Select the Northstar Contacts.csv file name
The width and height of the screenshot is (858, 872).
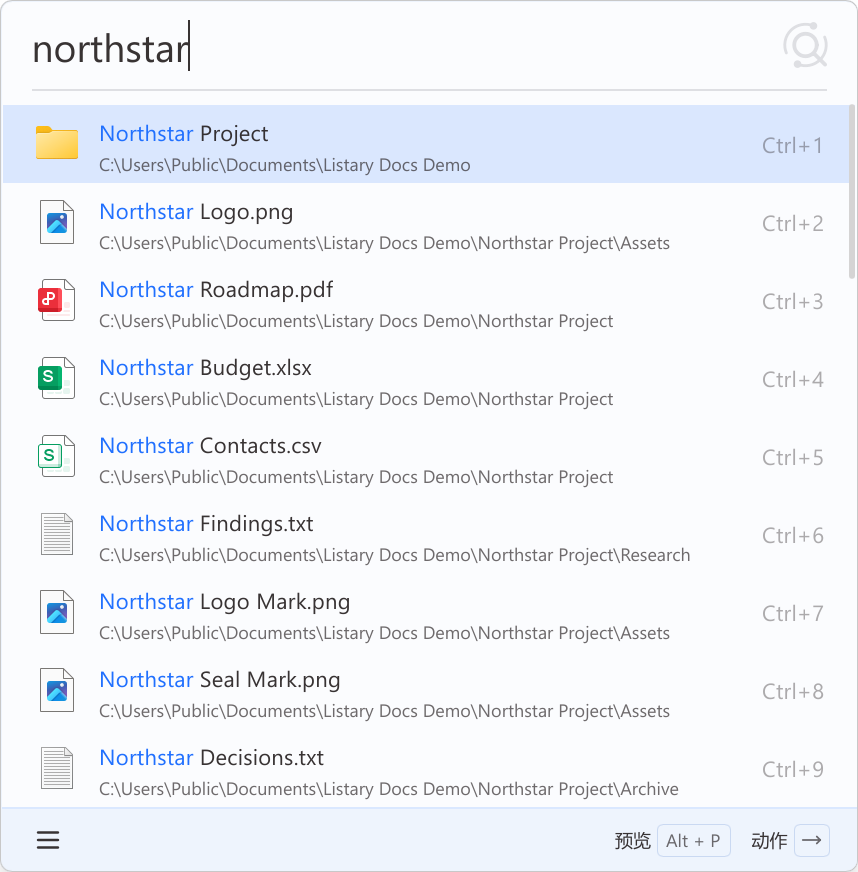[x=210, y=445]
